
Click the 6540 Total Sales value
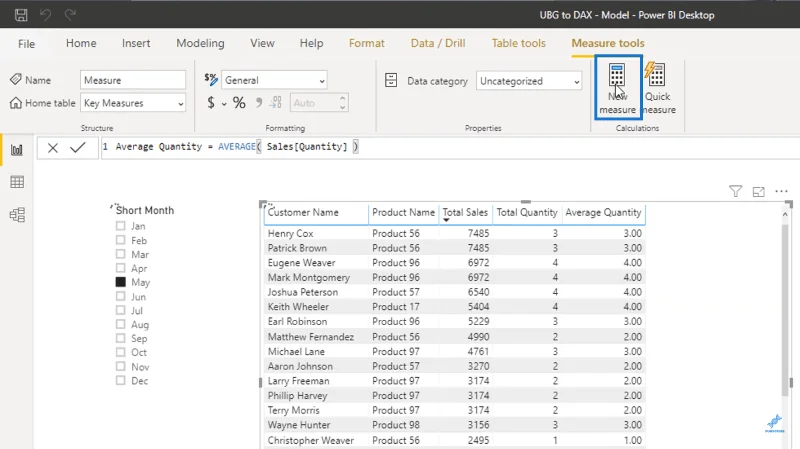click(479, 292)
